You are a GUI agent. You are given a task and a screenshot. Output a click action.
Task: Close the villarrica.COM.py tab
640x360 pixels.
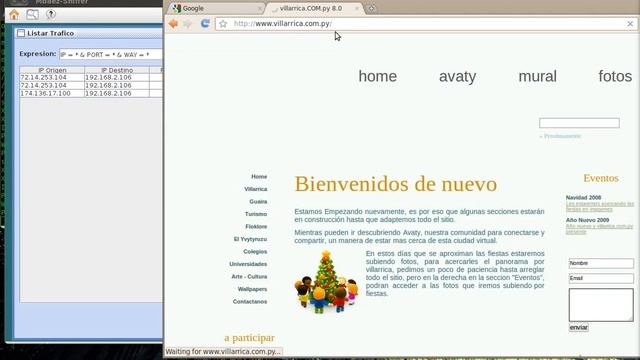click(357, 8)
